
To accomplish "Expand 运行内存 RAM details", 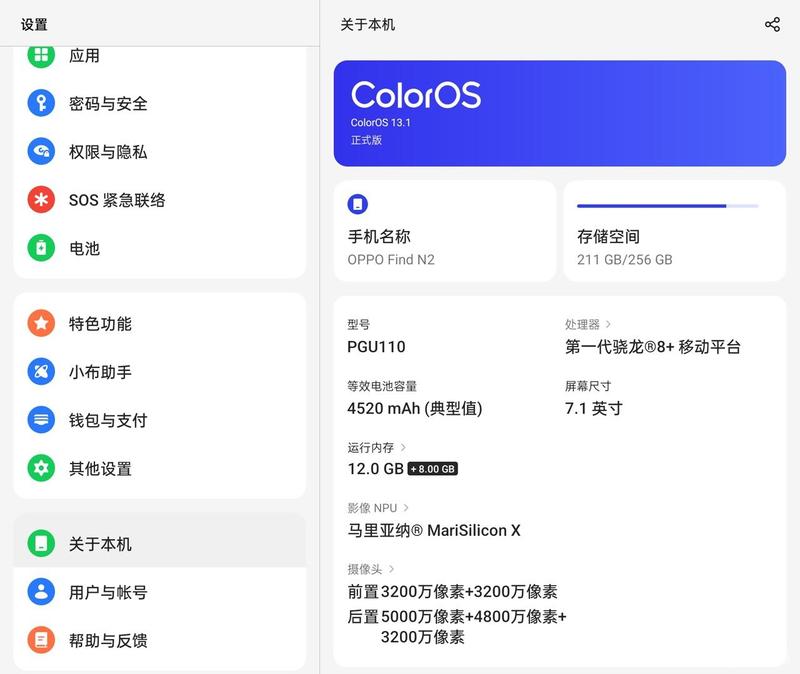I will pos(403,447).
